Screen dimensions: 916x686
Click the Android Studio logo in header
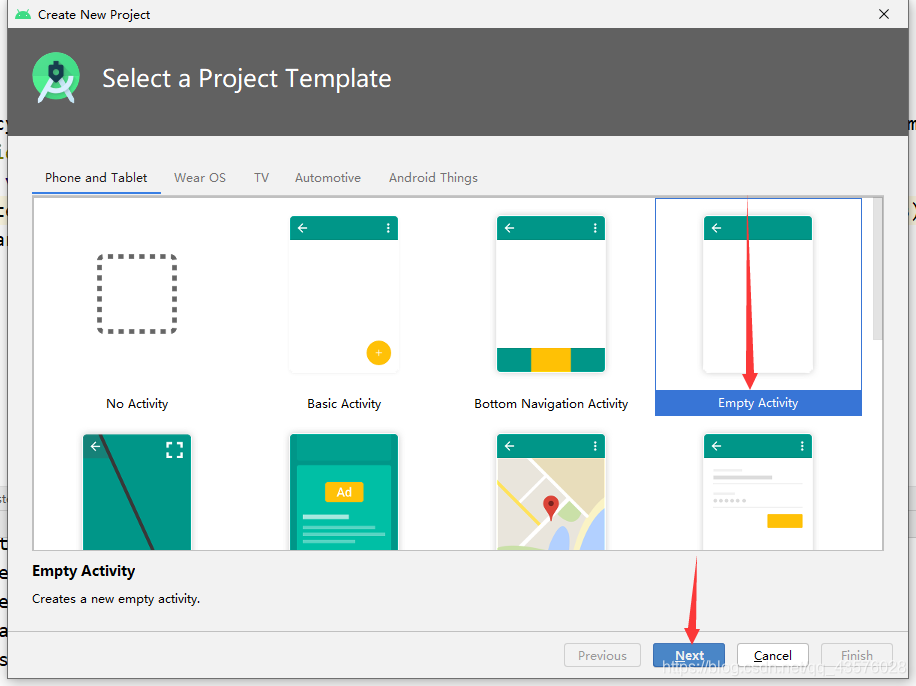(56, 78)
